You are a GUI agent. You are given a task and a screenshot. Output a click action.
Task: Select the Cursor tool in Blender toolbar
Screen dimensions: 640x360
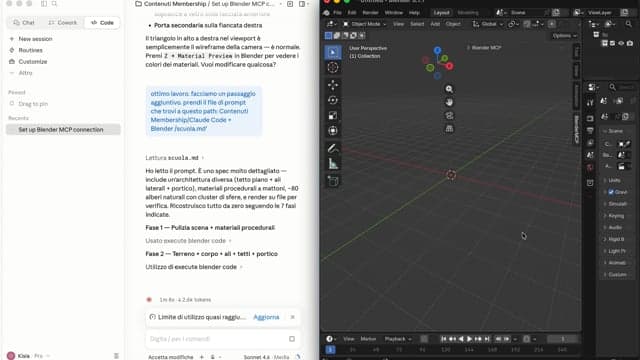[333, 67]
